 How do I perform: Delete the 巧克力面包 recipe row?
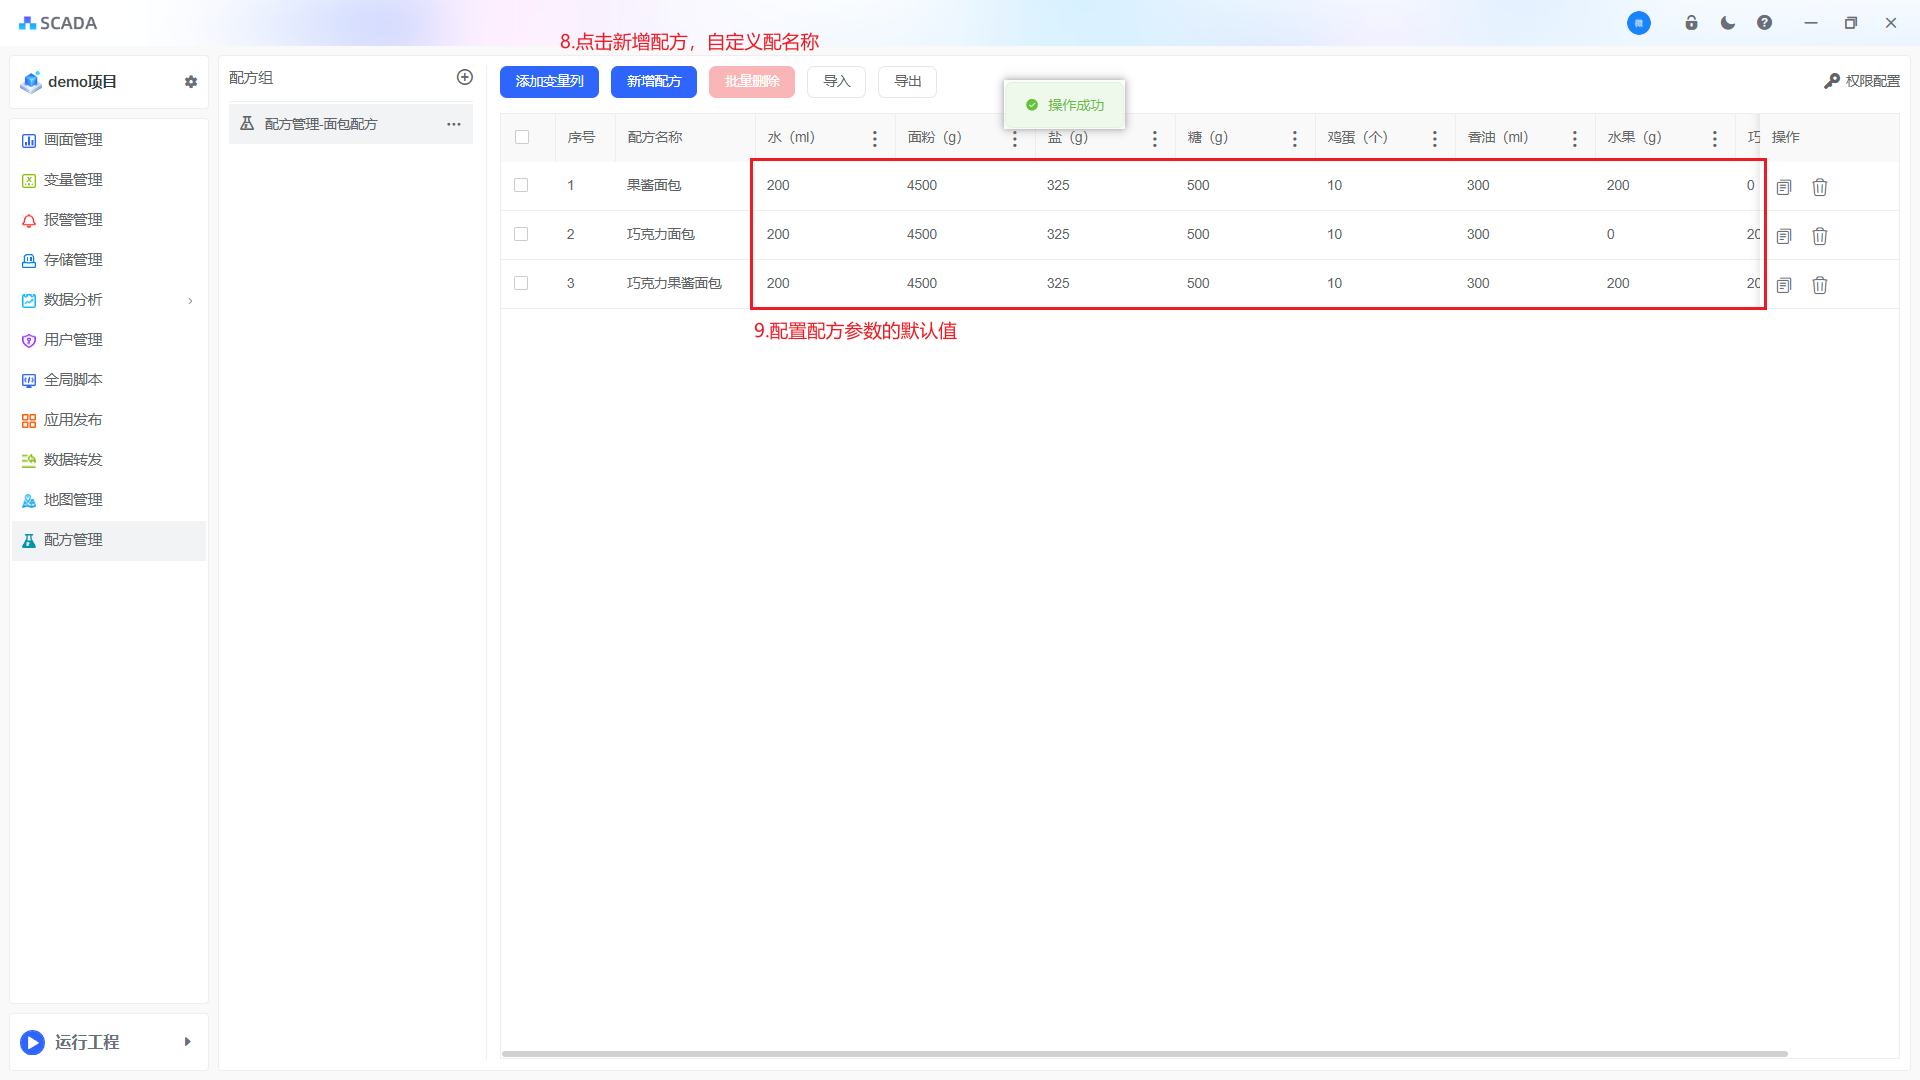[x=1819, y=236]
